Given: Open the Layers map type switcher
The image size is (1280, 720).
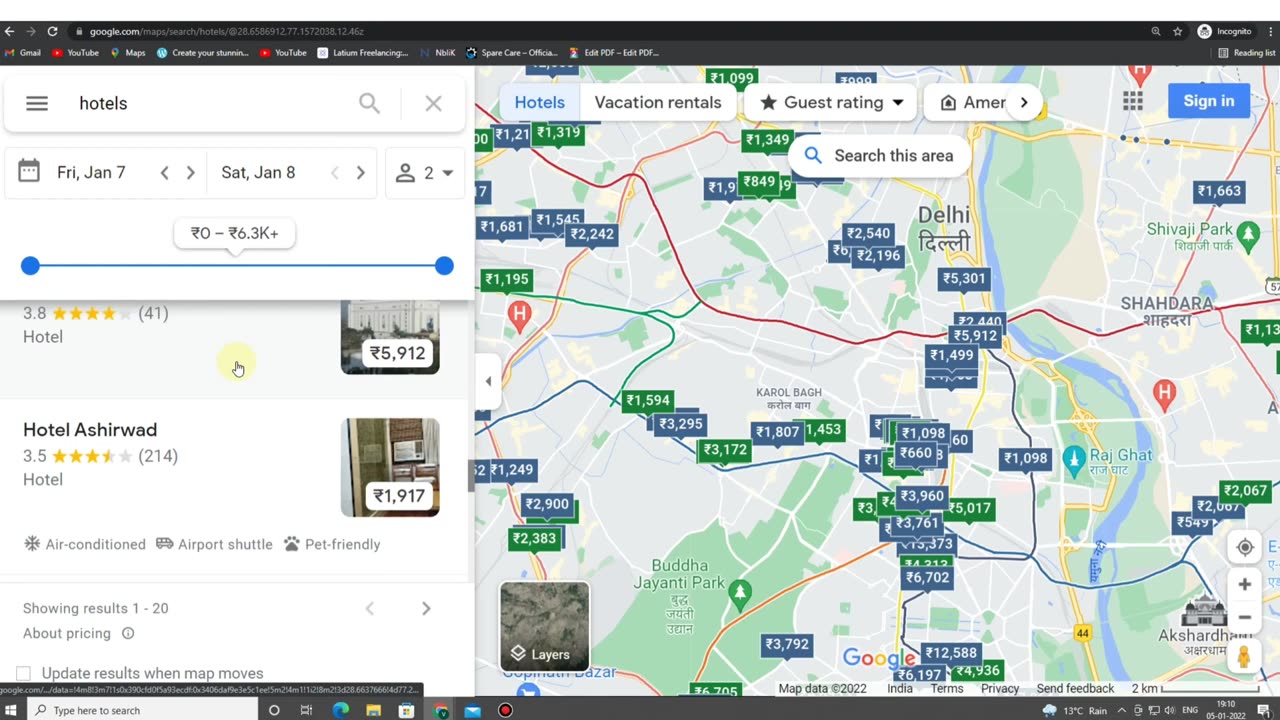Looking at the screenshot, I should 545,626.
